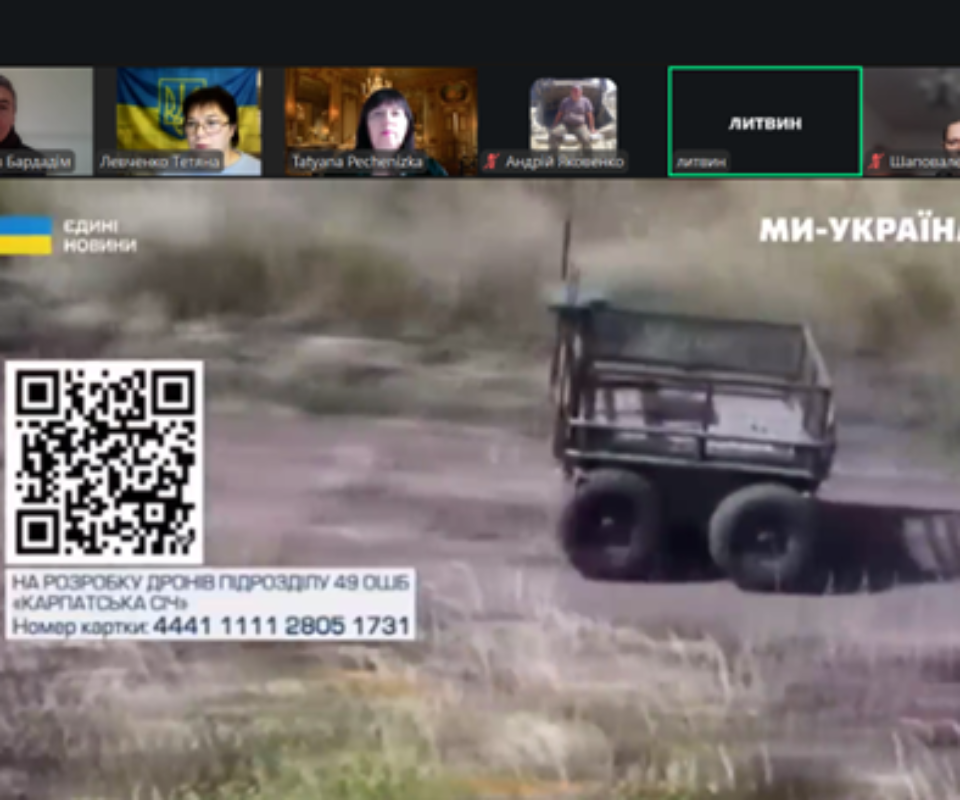Screen dimensions: 960x800
Task: Click the text "НА РОЗРОБКУ ДРОНІВ ПІДРОЗДІЛУ 49 ОШБ"
Action: click(x=210, y=582)
